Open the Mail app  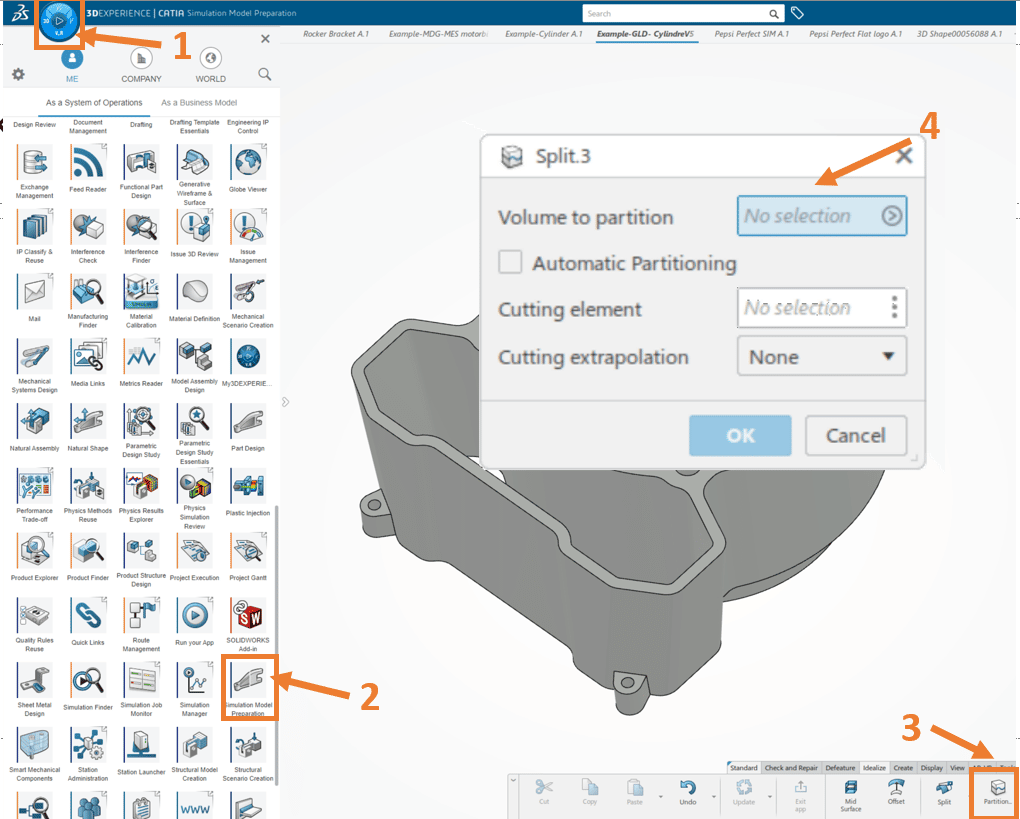click(34, 298)
